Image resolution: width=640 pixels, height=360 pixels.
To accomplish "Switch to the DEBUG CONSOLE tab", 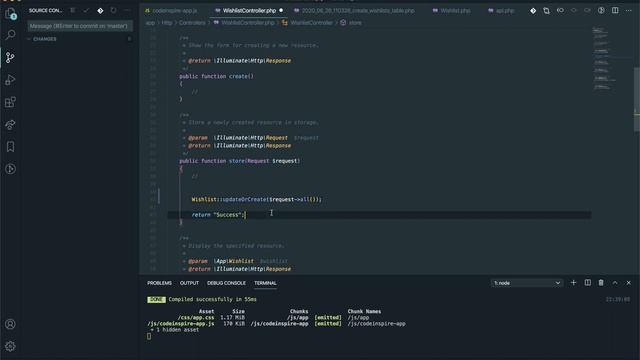I will (226, 283).
